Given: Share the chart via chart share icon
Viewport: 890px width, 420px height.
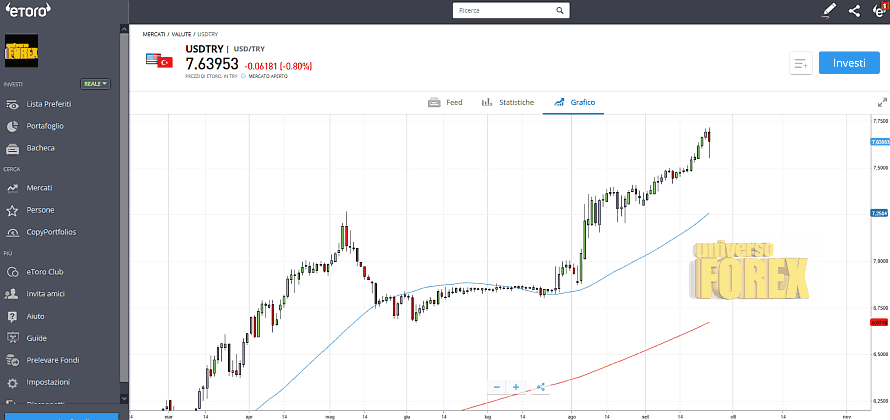Looking at the screenshot, I should [x=540, y=387].
